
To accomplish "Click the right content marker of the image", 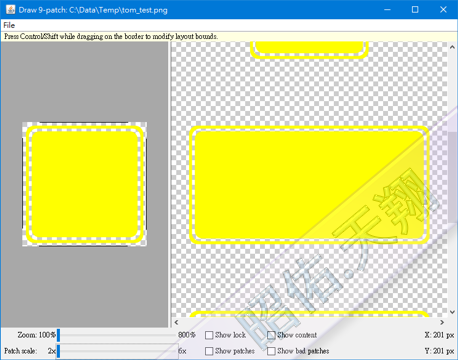I will coord(146,183).
